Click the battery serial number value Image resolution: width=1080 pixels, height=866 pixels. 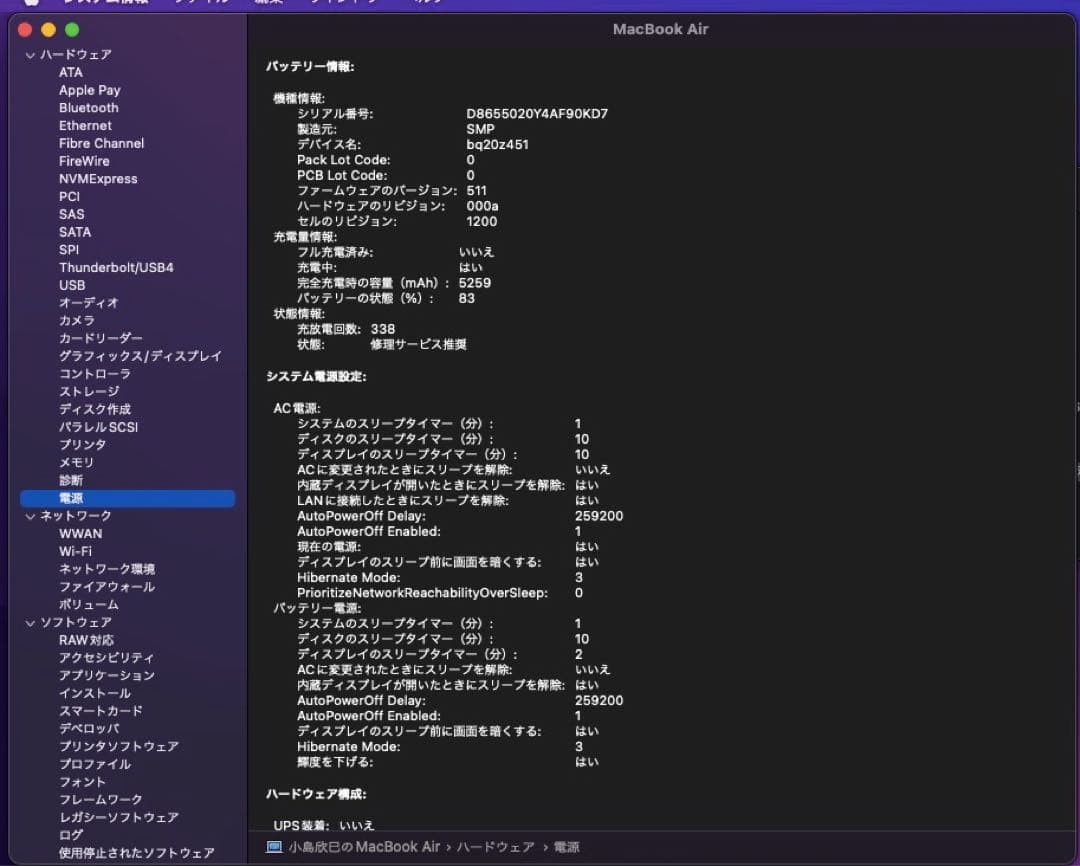(537, 114)
